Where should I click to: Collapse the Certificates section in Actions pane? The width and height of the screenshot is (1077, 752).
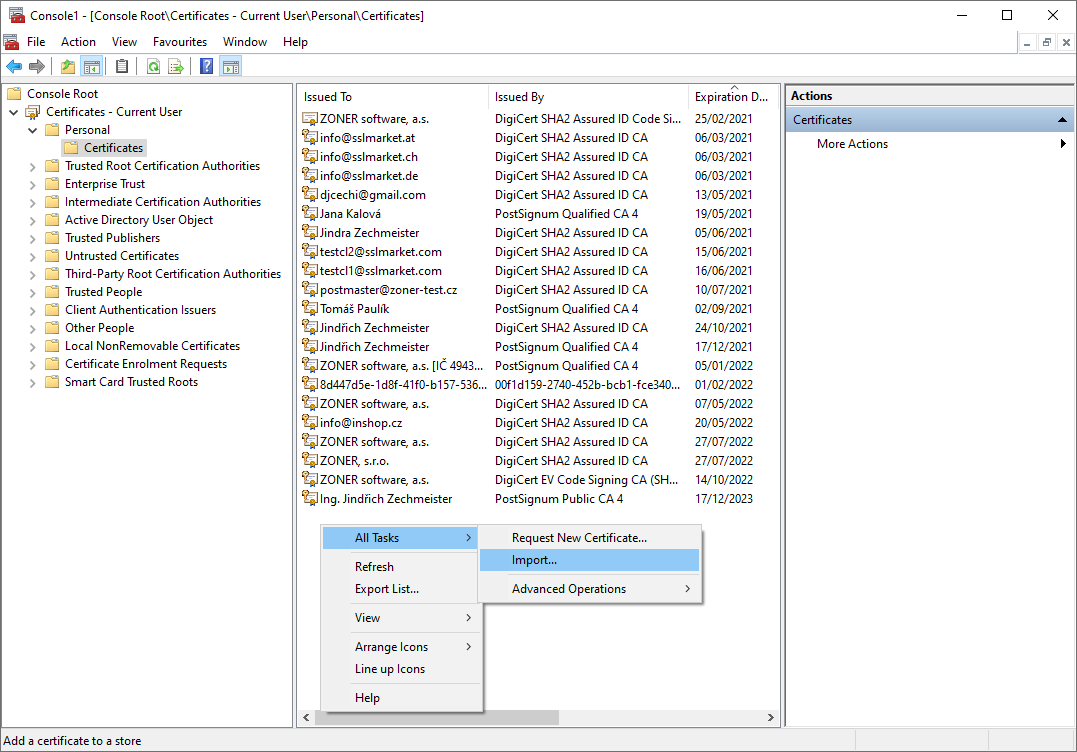click(1062, 119)
